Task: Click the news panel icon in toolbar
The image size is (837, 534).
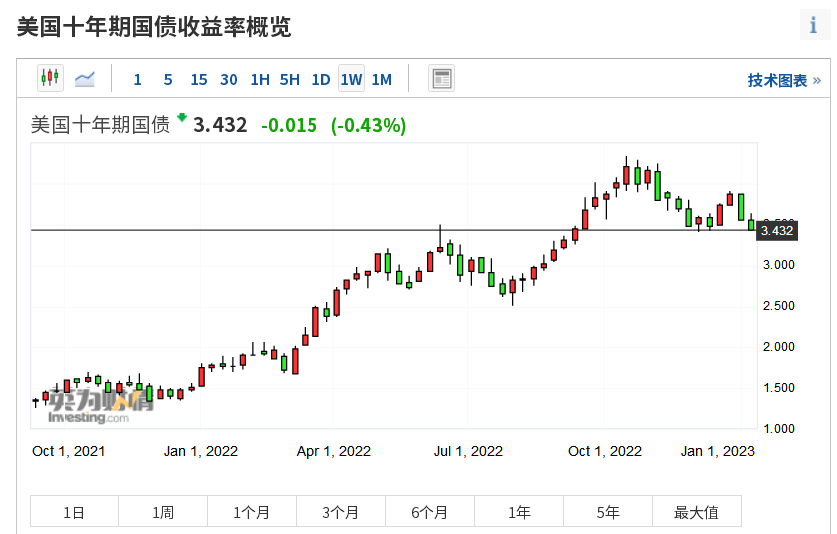Action: point(441,79)
